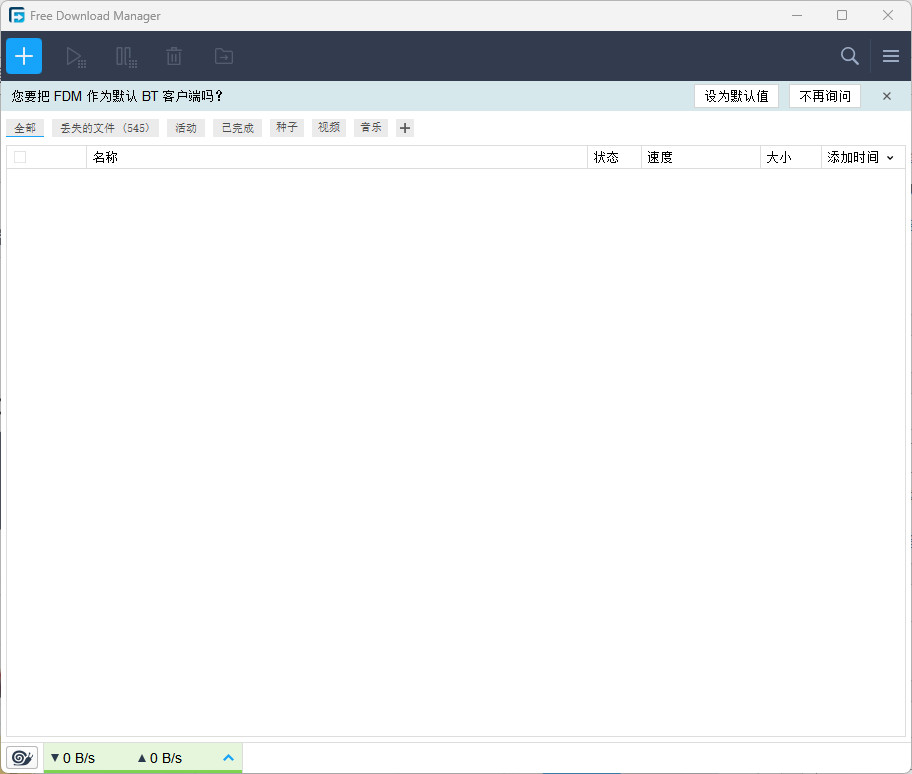The width and height of the screenshot is (912, 774).
Task: Click the upload speed 0 B/s indicator
Action: point(159,758)
